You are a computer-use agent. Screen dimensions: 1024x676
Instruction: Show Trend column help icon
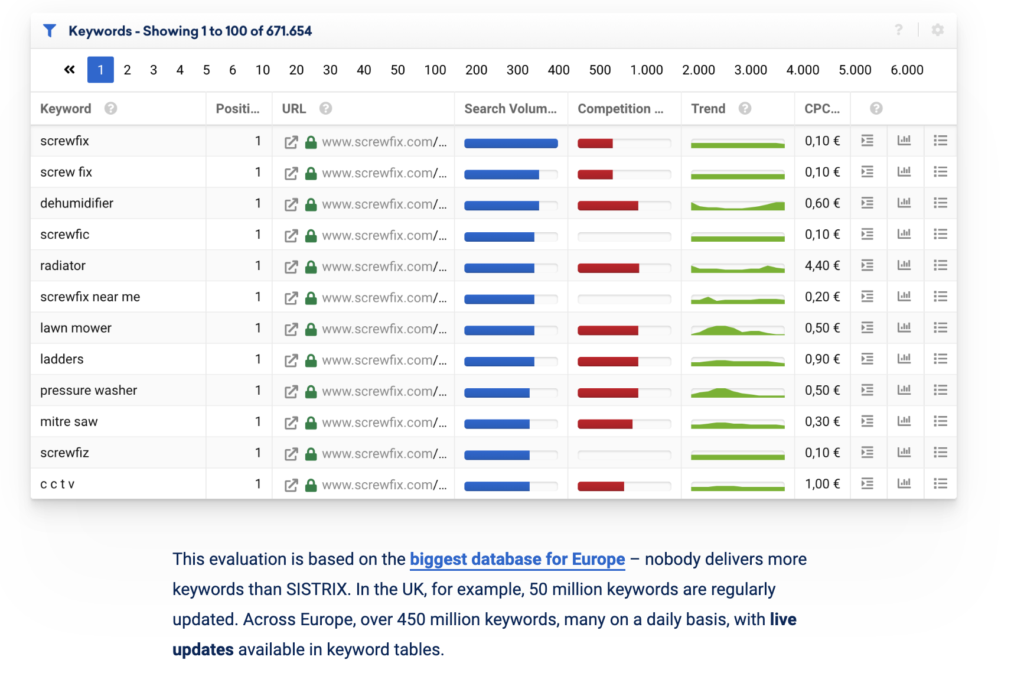click(x=744, y=108)
